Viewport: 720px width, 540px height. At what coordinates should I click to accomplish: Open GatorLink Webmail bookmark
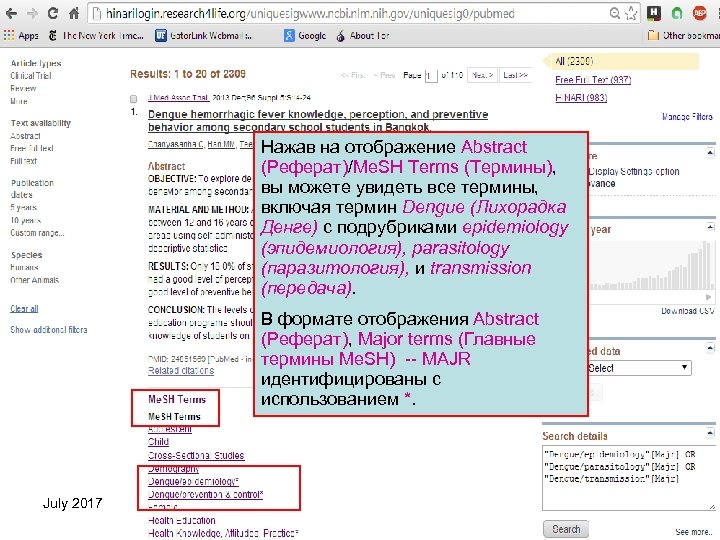[204, 35]
